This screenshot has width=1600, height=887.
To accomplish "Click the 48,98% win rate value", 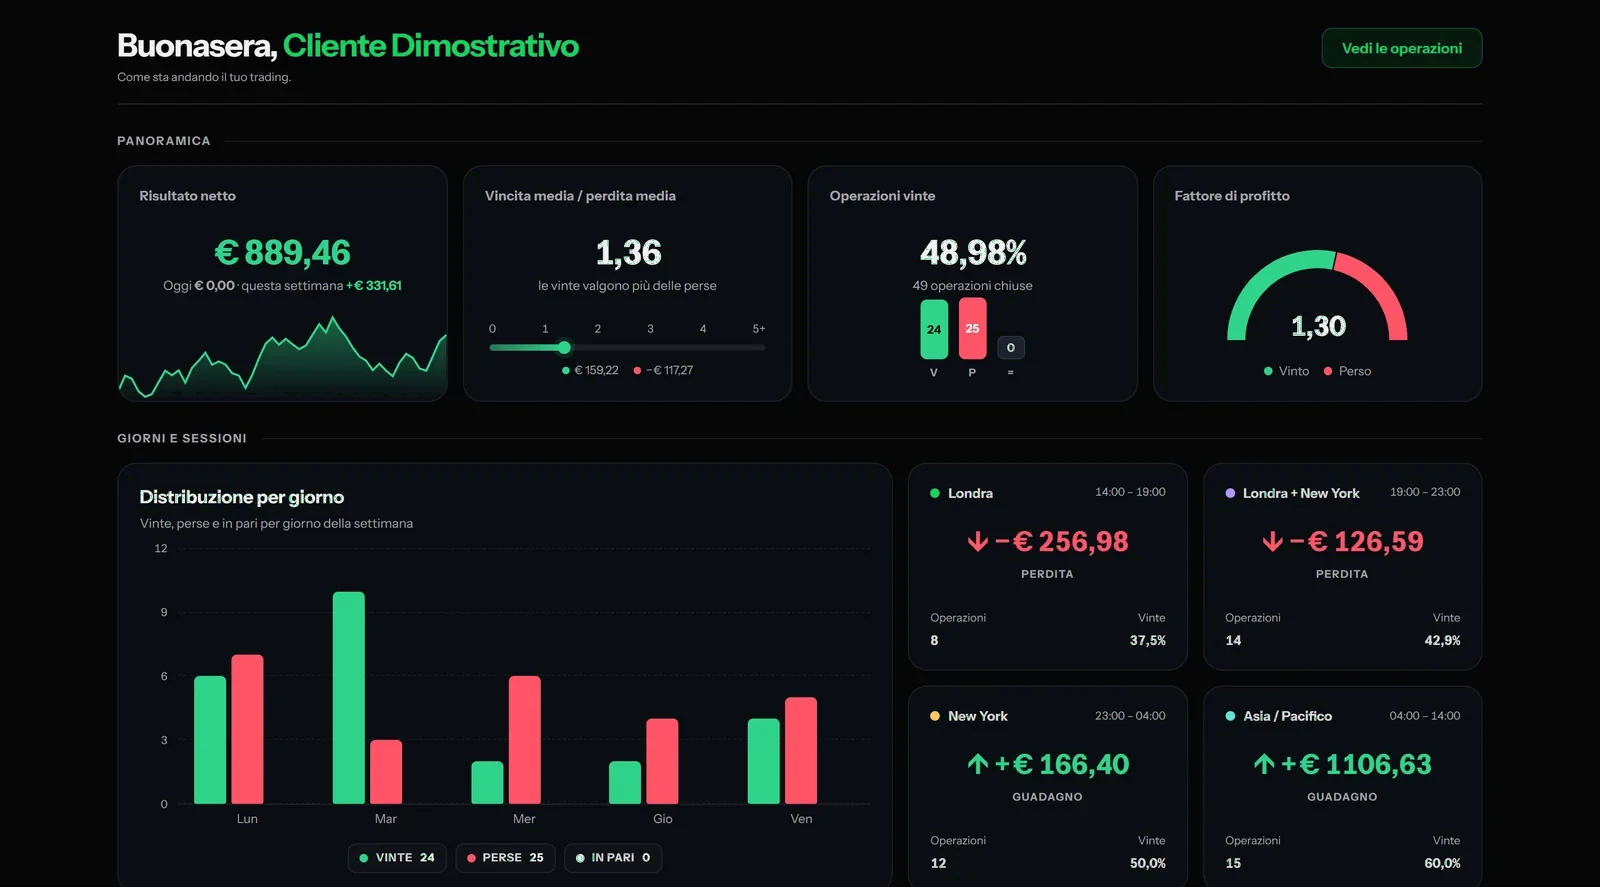I will [973, 253].
